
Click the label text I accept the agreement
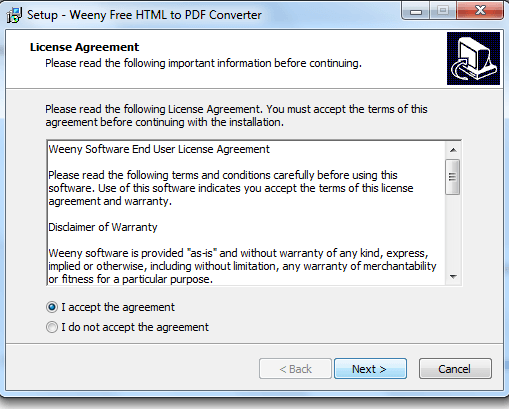tap(118, 307)
